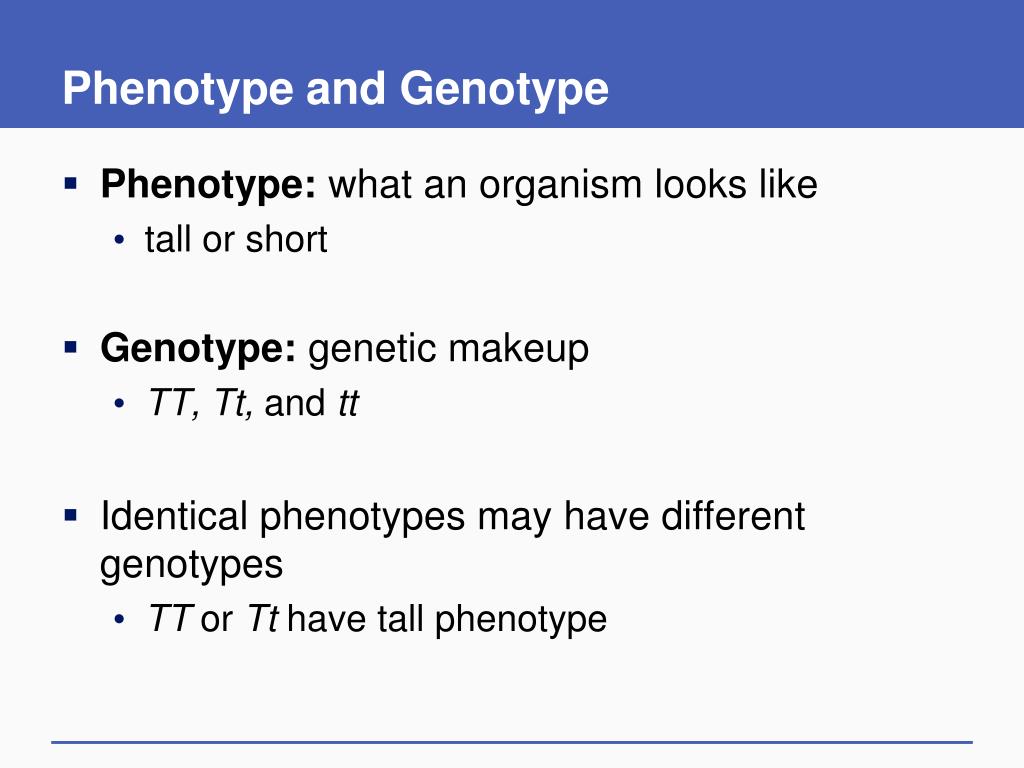1024x768 pixels.
Task: Click round bullet before TT or Tt line
Action: pyautogui.click(x=119, y=619)
